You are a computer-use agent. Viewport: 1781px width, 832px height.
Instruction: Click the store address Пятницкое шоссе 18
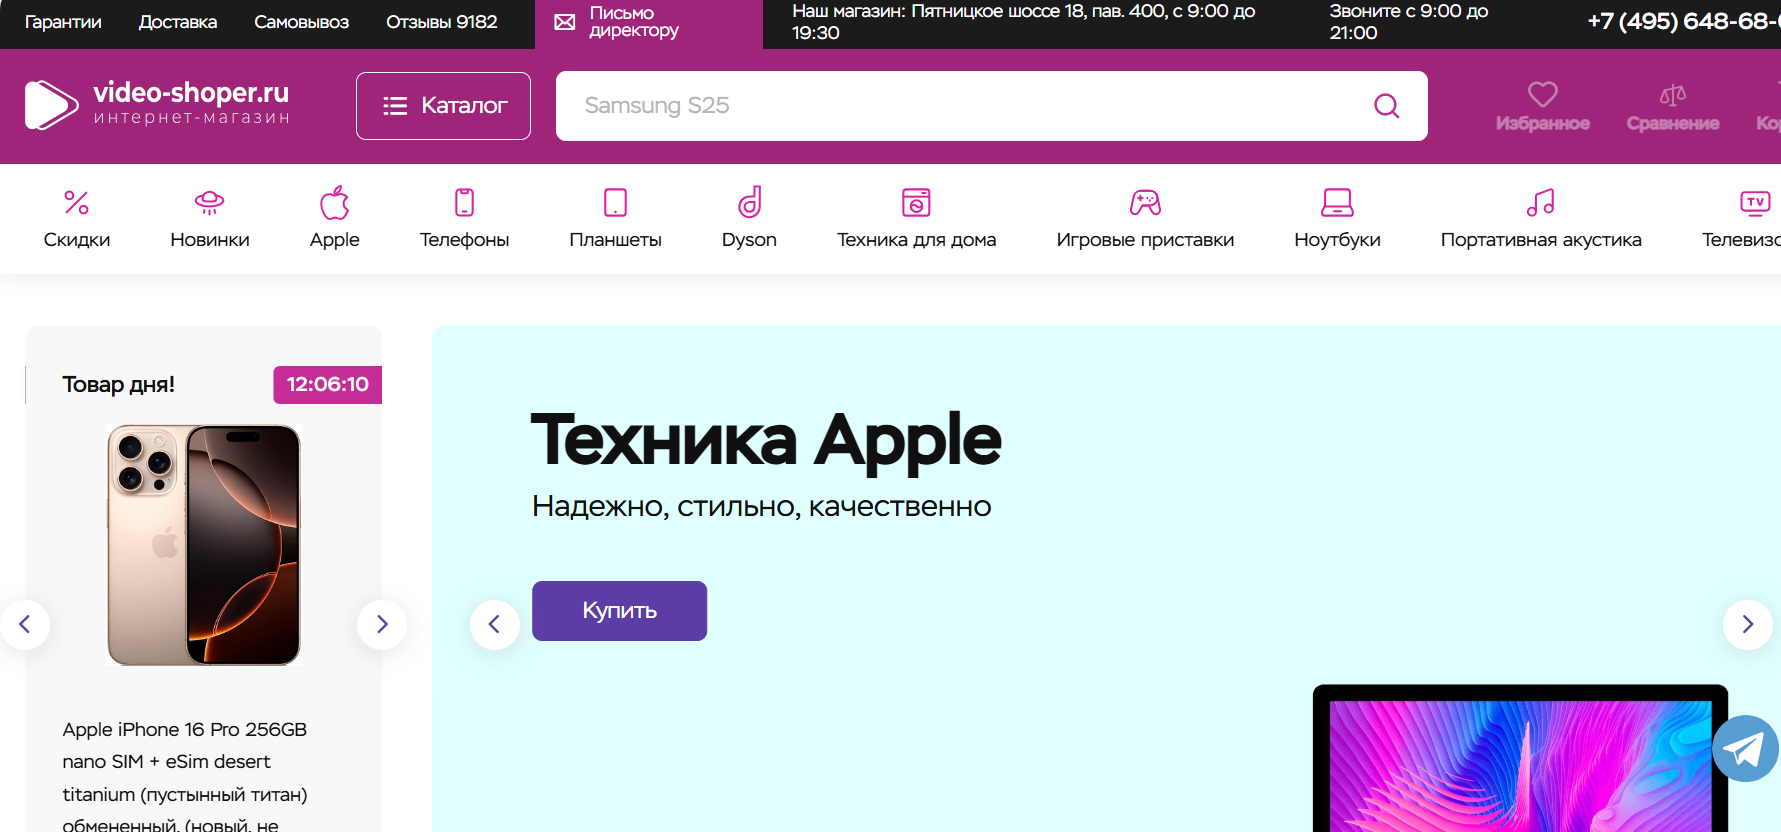click(x=1024, y=22)
